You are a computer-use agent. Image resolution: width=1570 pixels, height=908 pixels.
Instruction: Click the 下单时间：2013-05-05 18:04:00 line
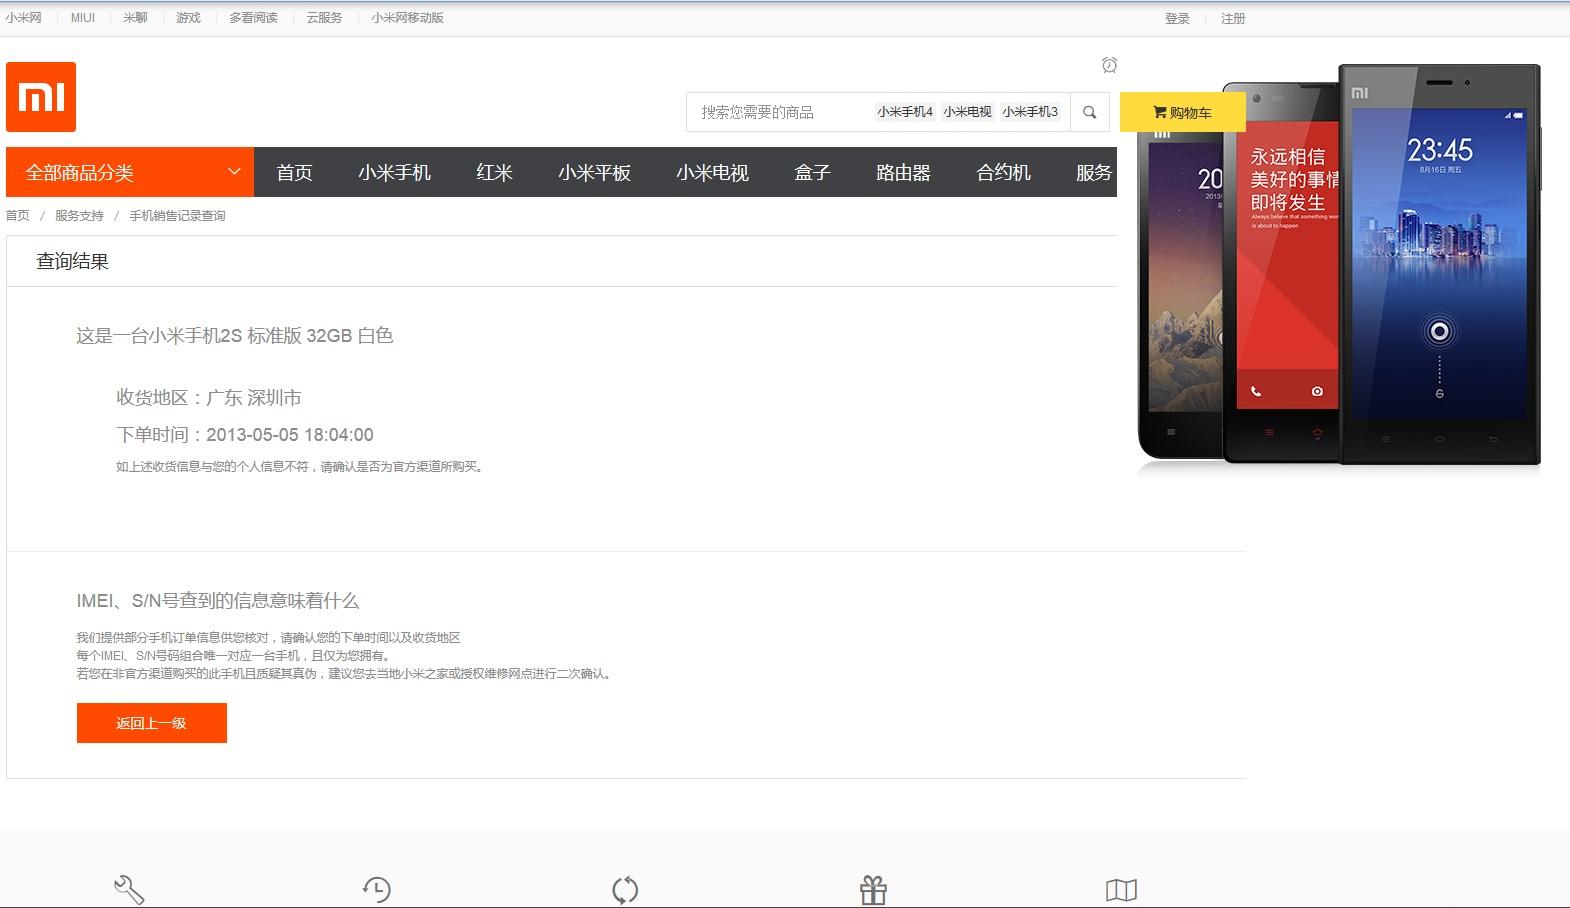click(245, 435)
